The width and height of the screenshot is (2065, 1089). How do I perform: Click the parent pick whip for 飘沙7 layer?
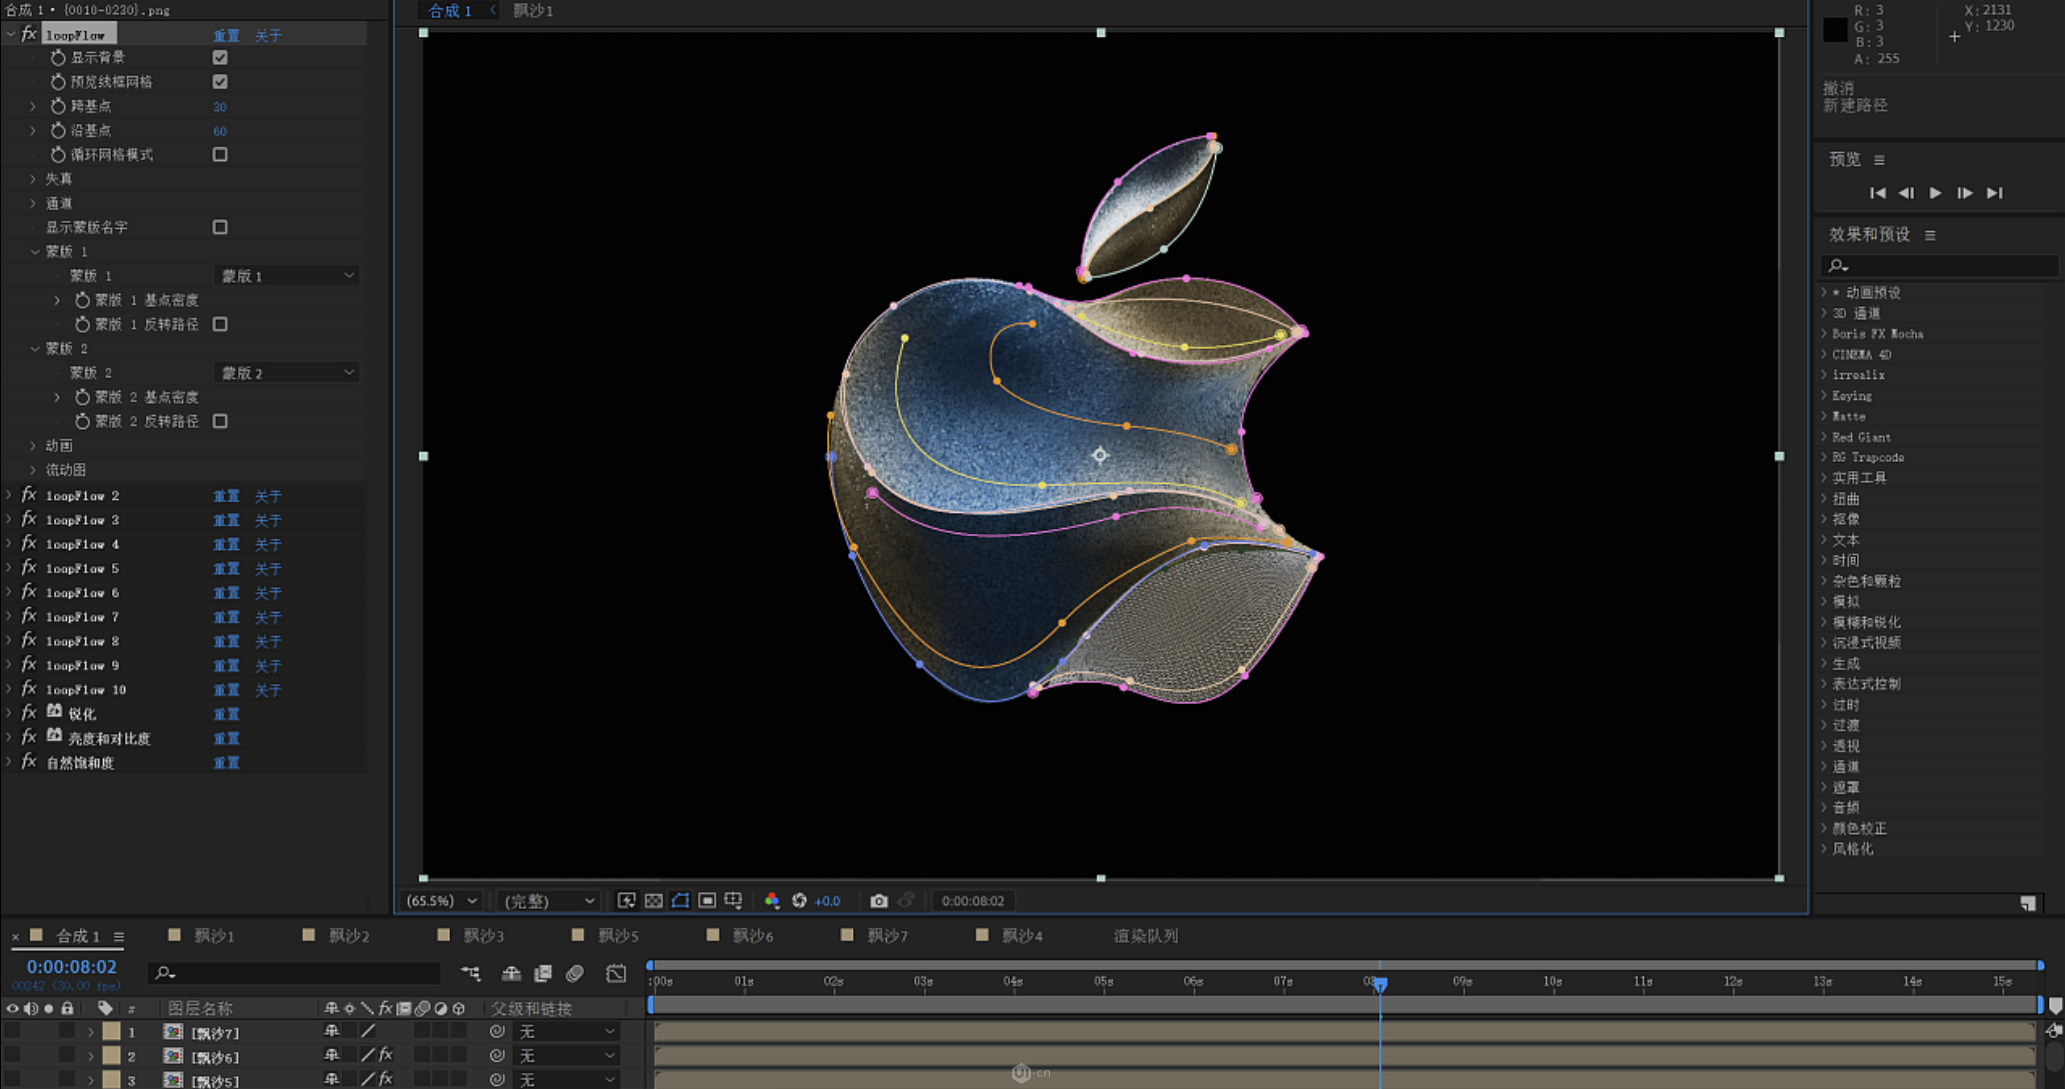point(497,1031)
